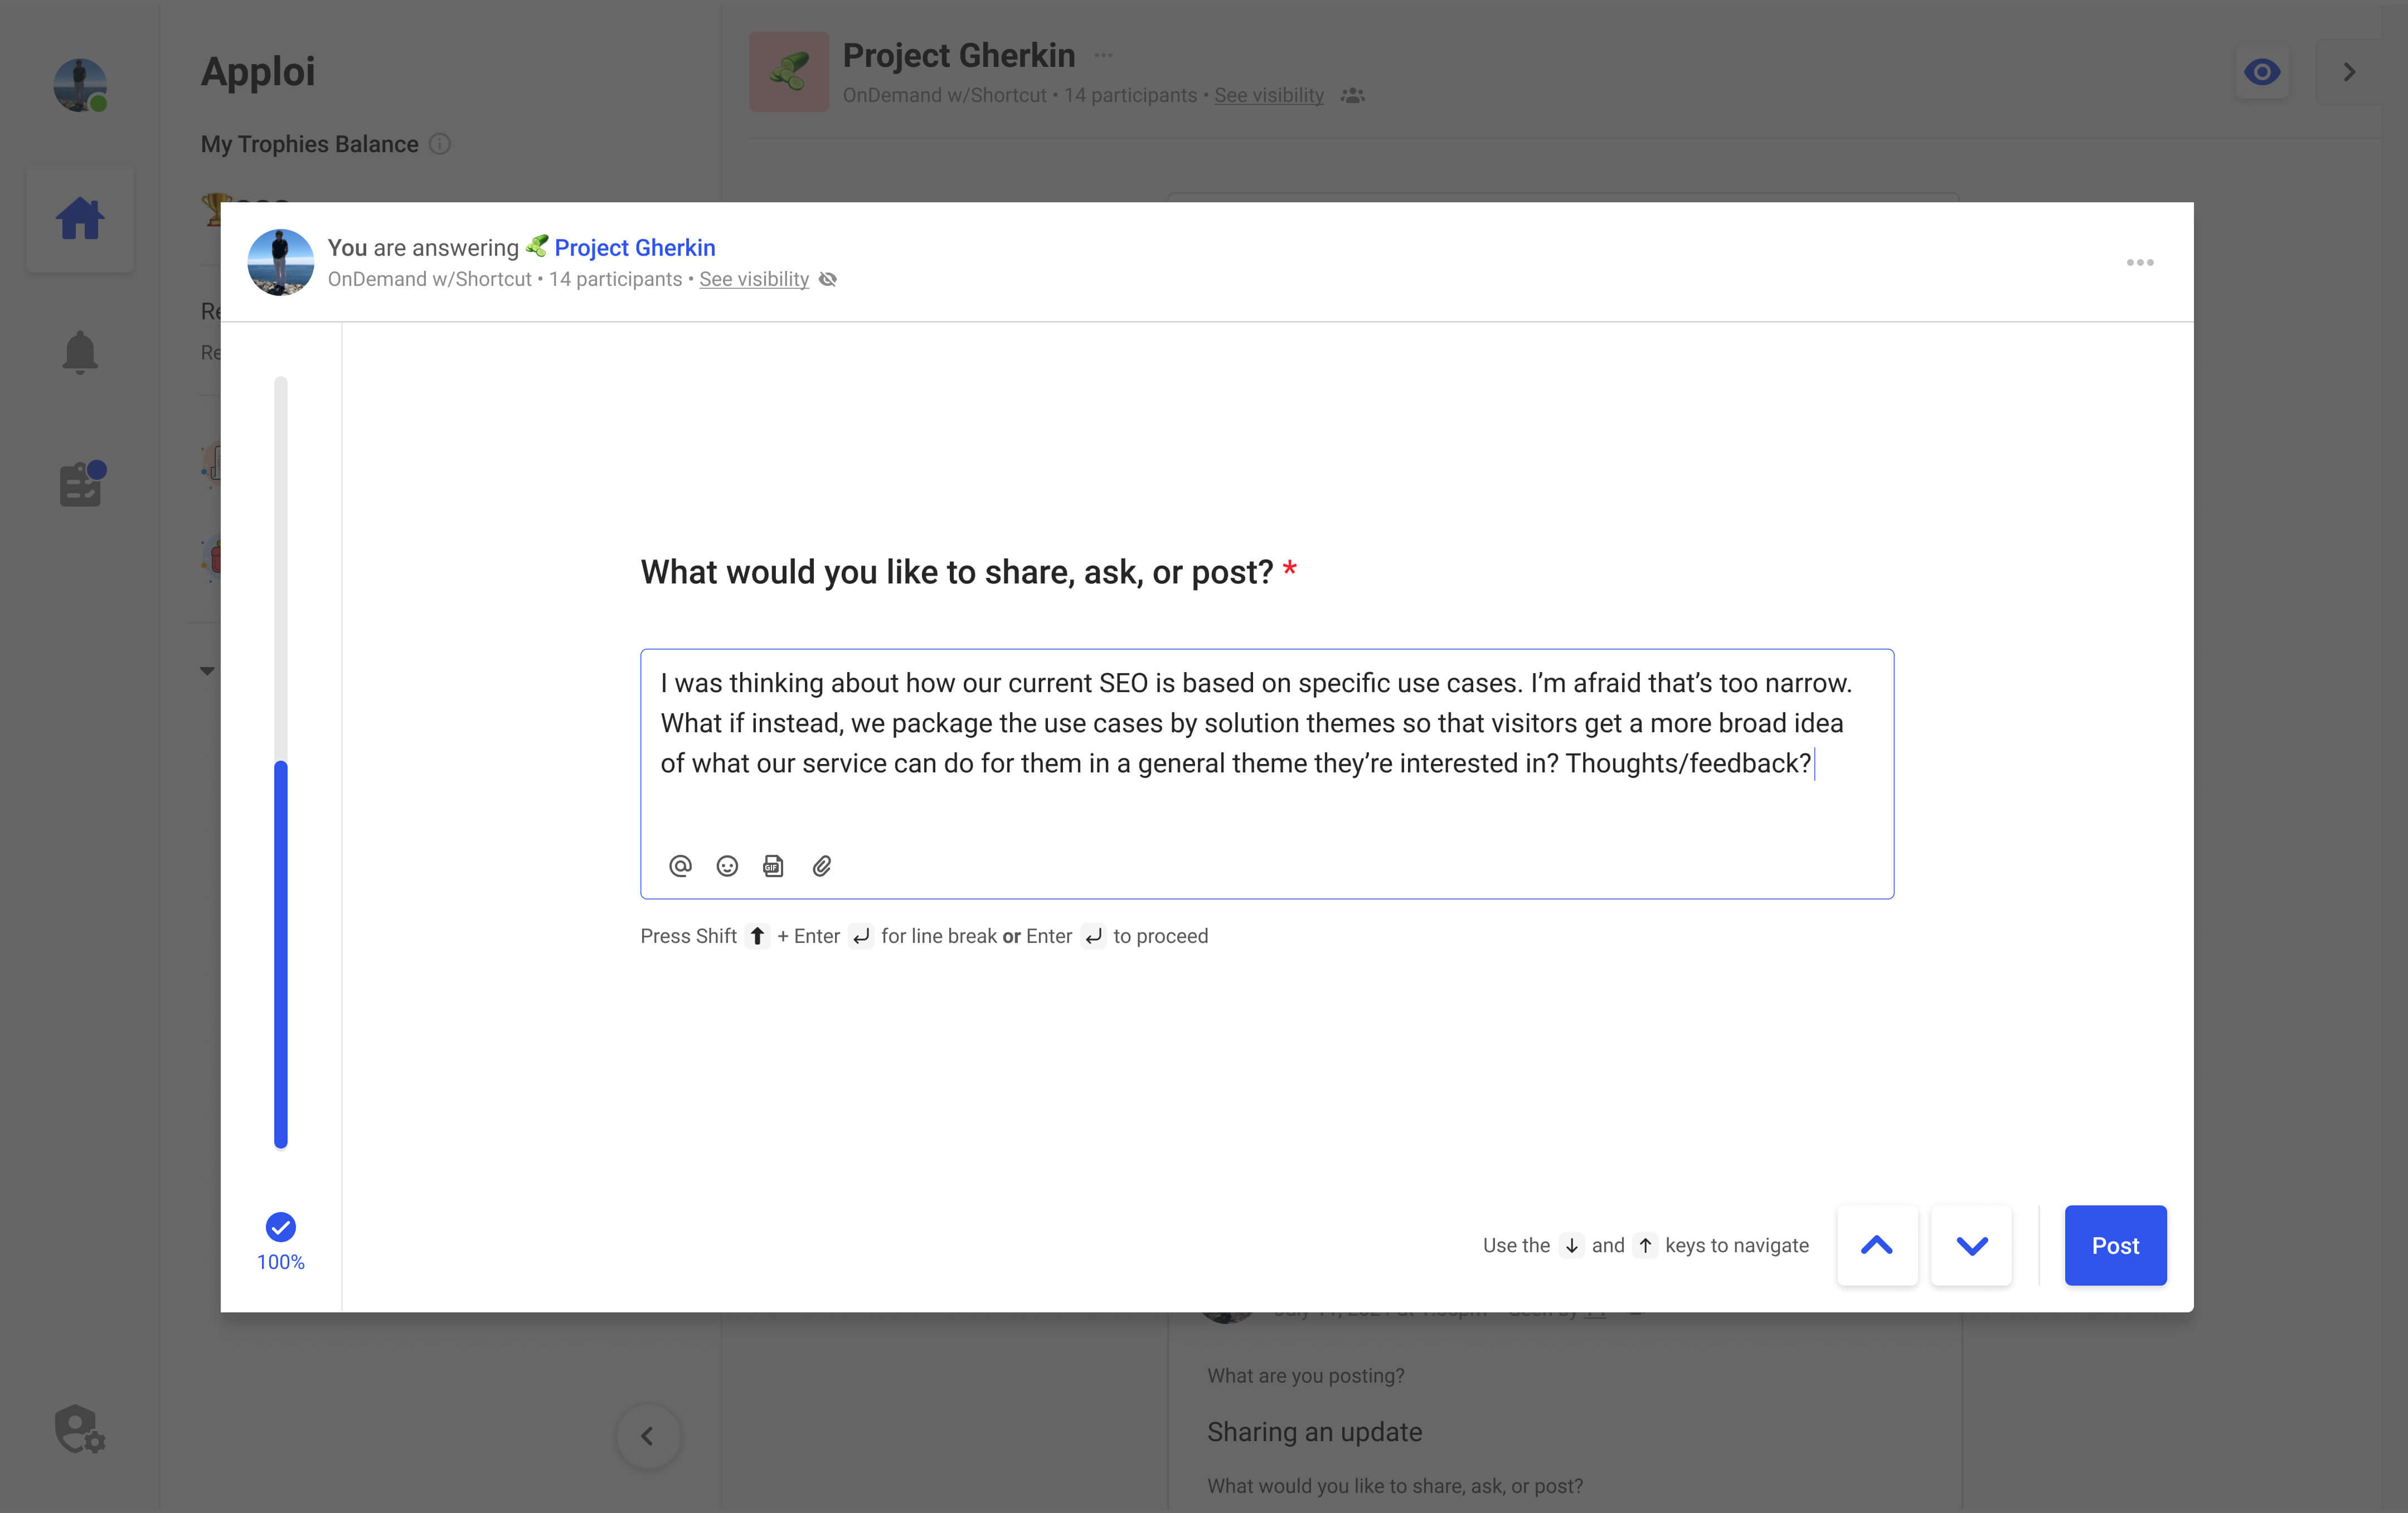Open the mention (@) picker in the composer
This screenshot has height=1513, width=2408.
(x=681, y=866)
